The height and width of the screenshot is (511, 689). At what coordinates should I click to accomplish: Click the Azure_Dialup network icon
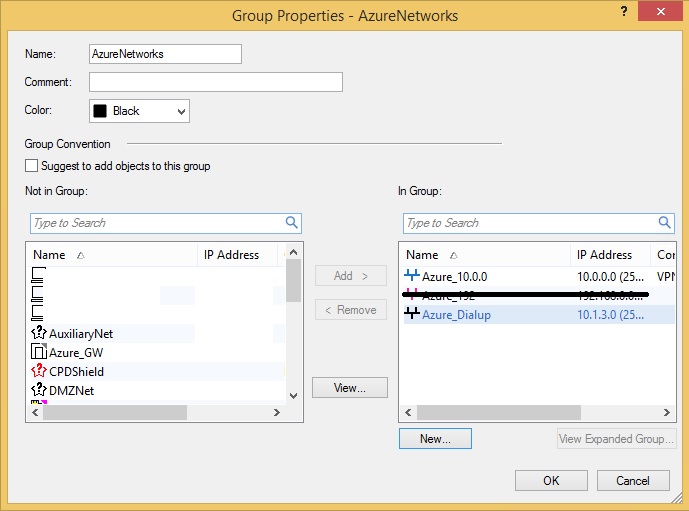pos(412,314)
